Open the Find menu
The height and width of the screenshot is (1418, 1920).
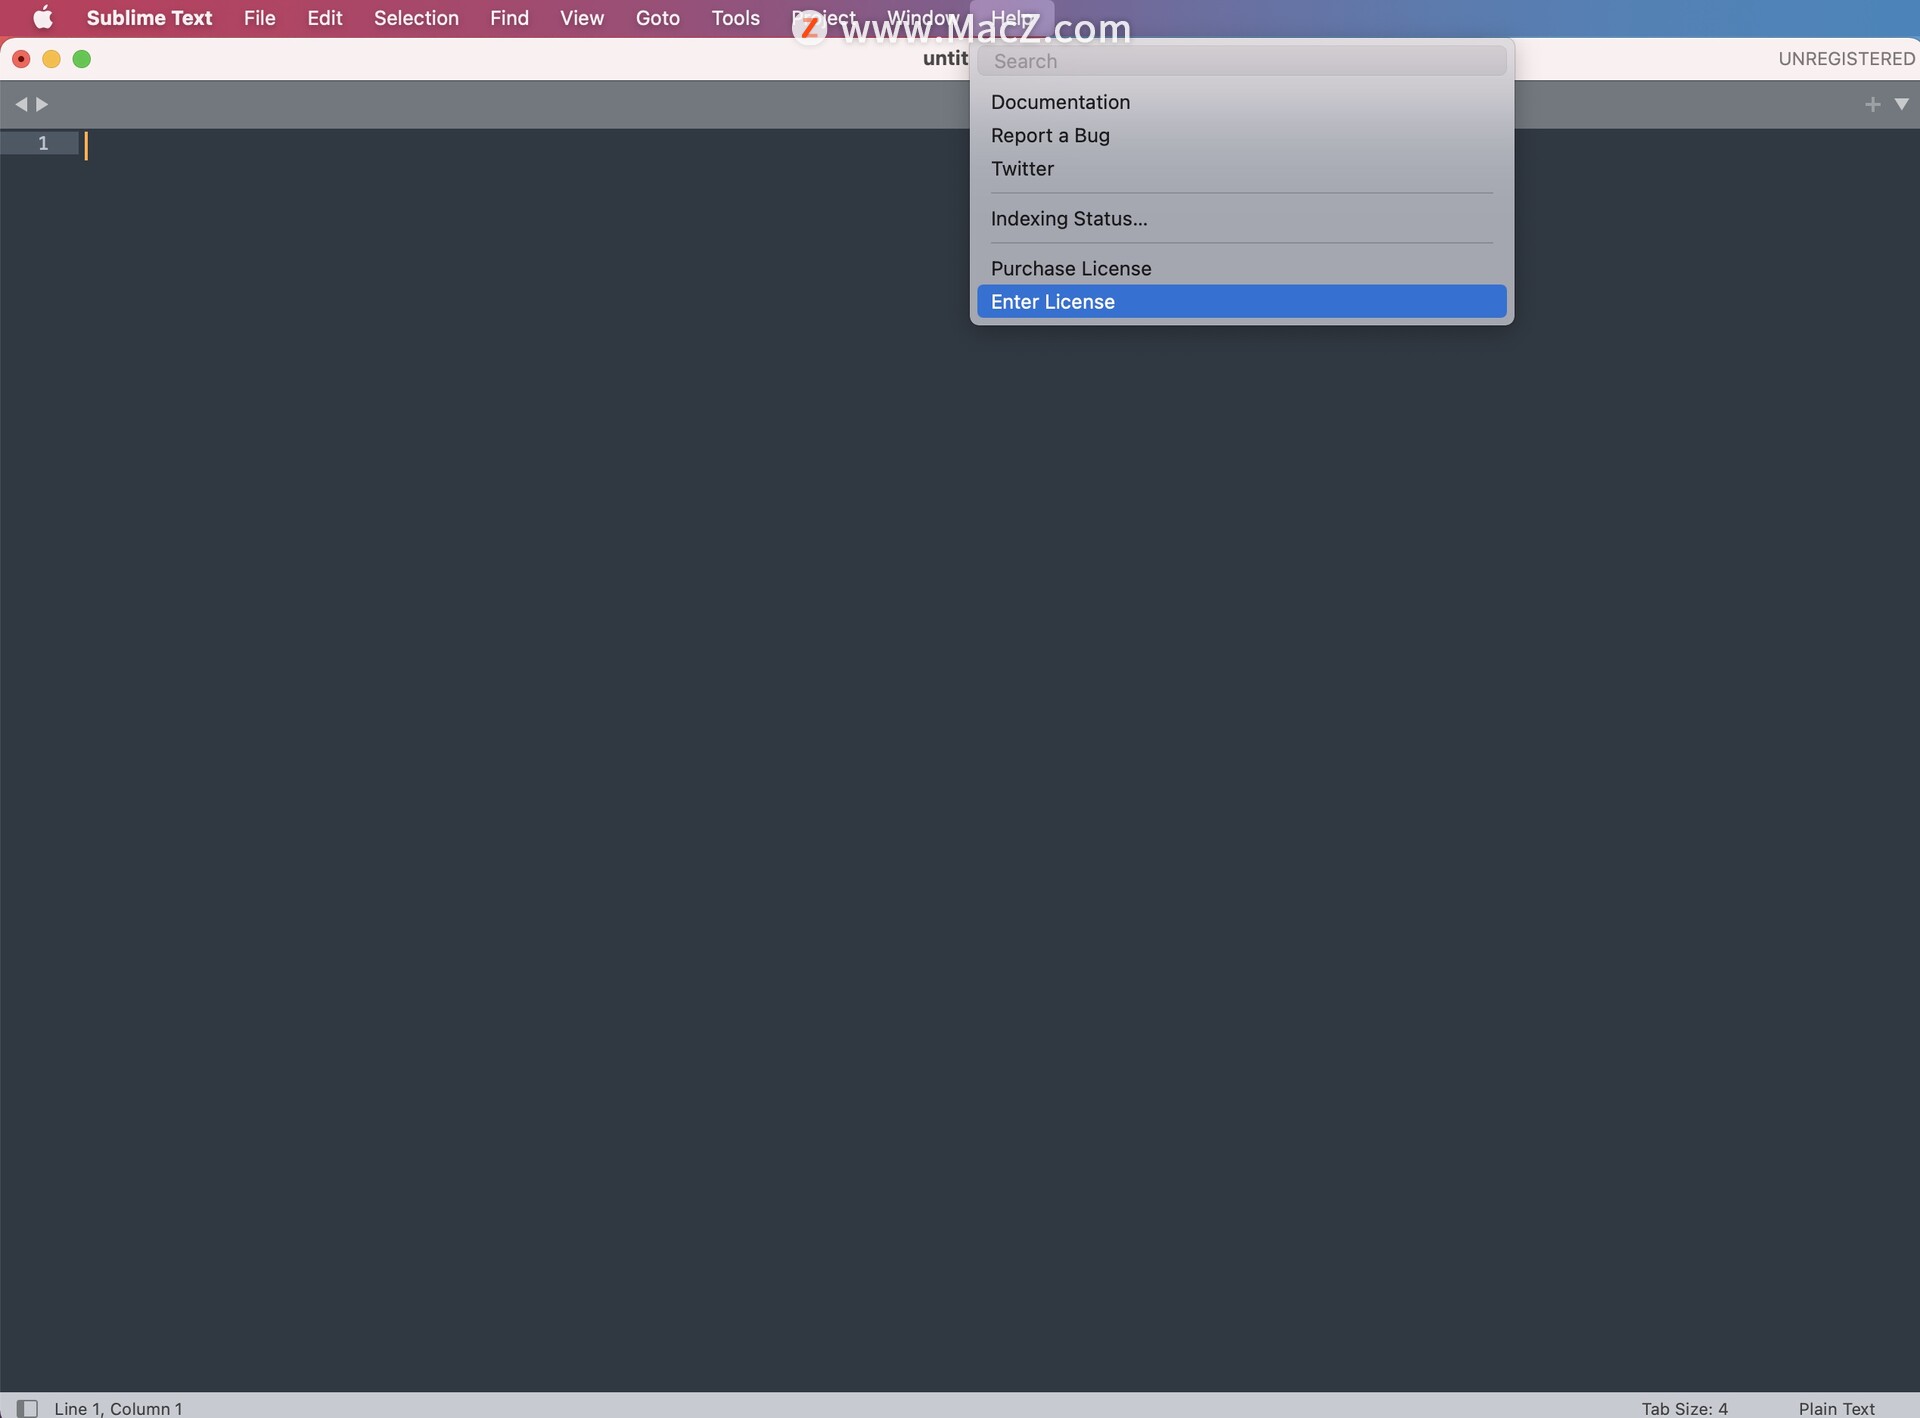point(509,18)
